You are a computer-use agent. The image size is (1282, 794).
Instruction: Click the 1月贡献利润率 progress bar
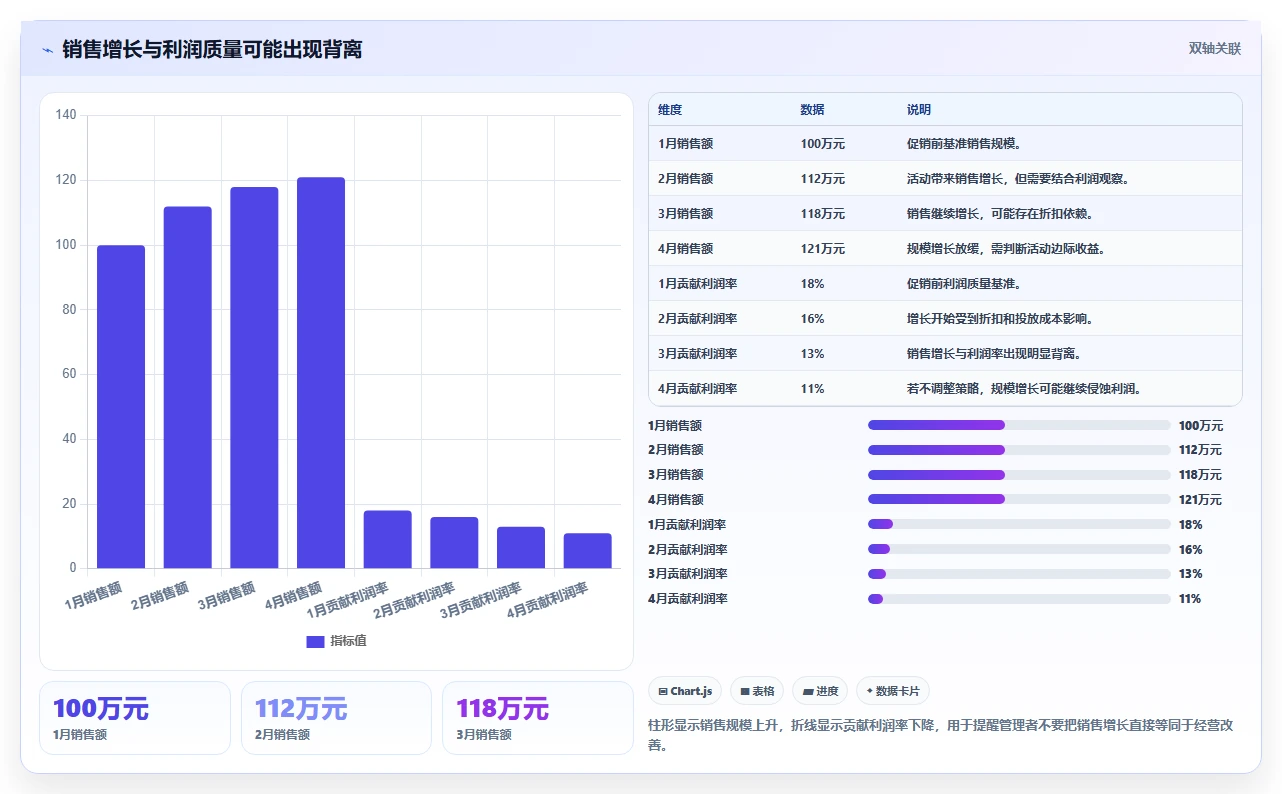(x=1019, y=524)
